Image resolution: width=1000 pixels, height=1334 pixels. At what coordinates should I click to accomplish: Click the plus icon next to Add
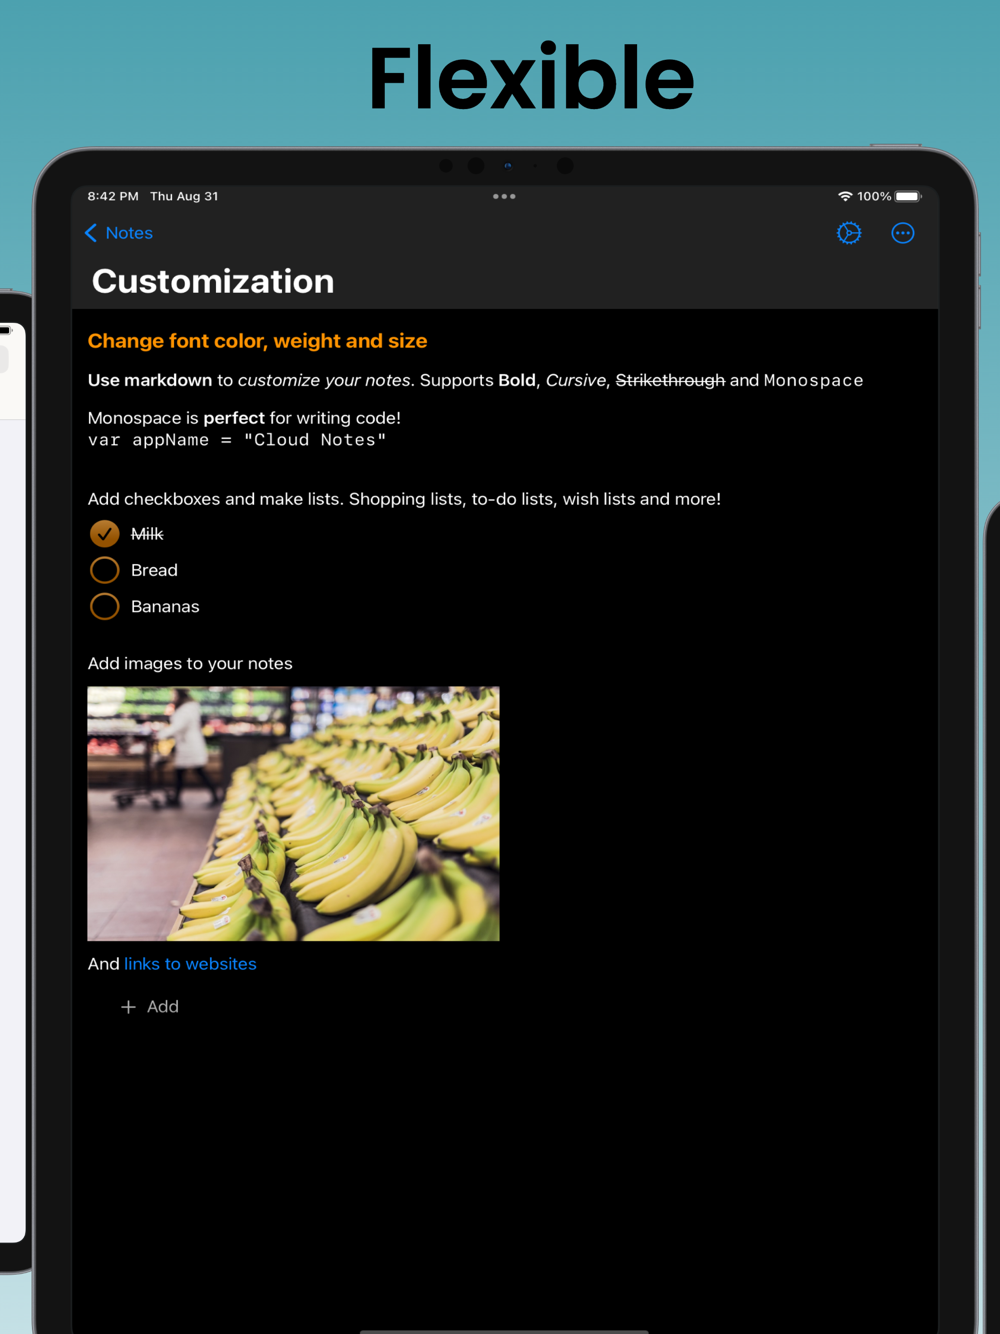(128, 1007)
